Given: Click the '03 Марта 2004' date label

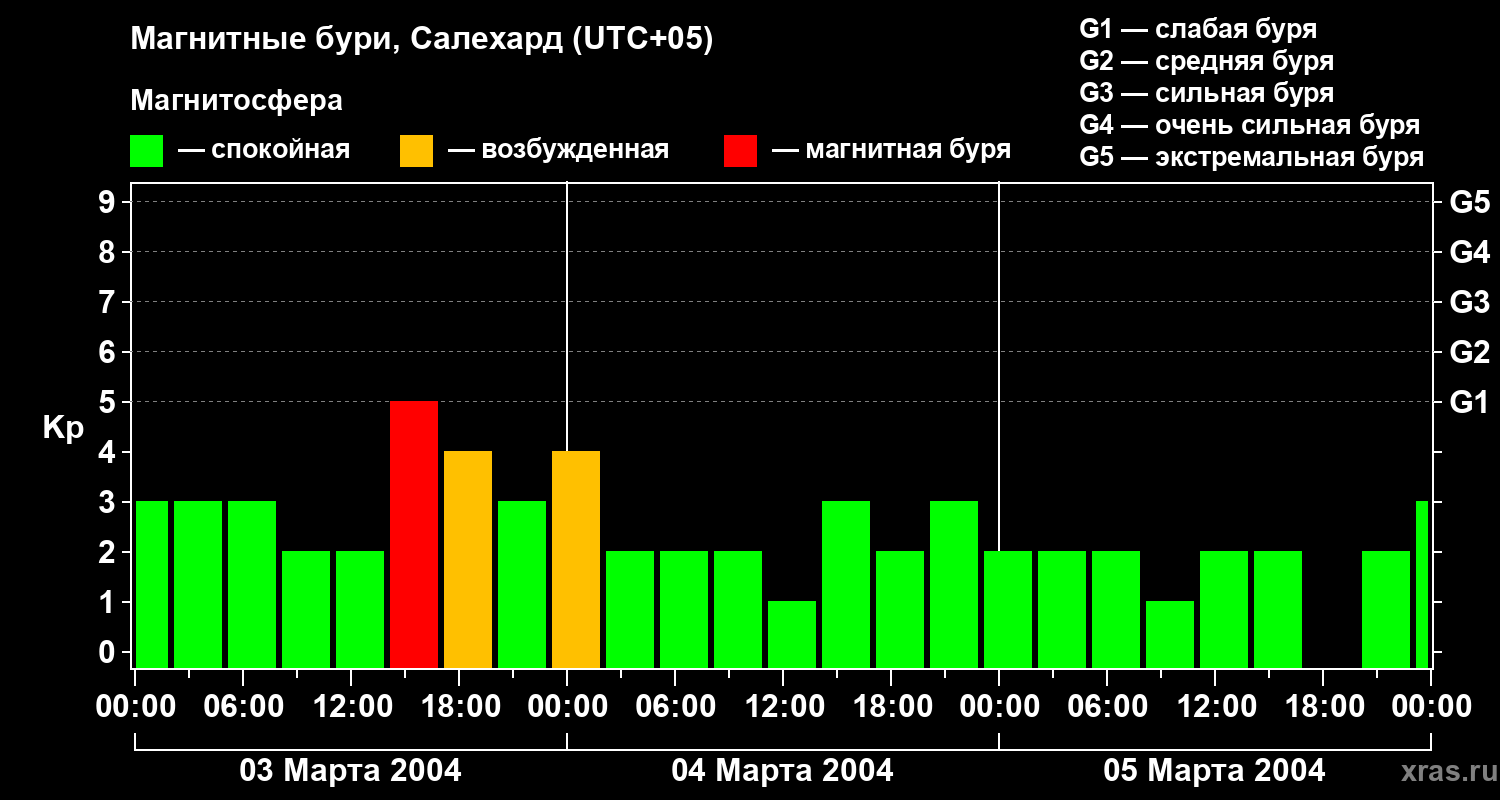Looking at the screenshot, I should point(350,770).
